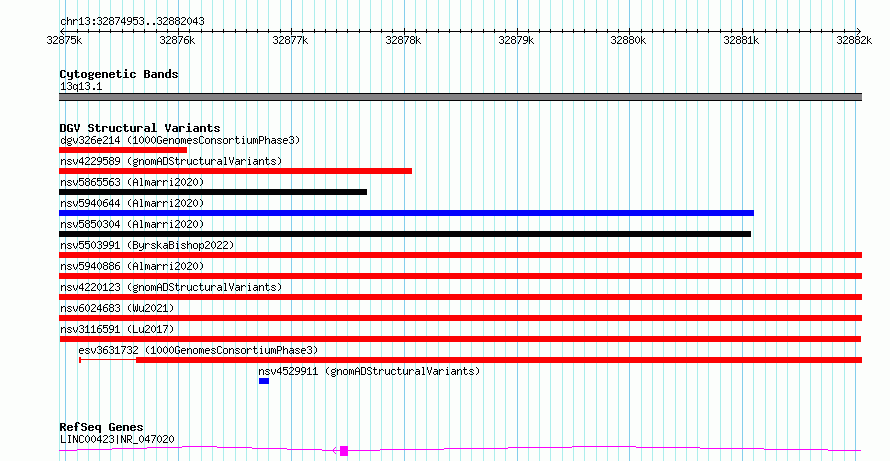This screenshot has width=890, height=461.
Task: Click the nsv5940644 (Almarri2020) label
Action: point(132,203)
